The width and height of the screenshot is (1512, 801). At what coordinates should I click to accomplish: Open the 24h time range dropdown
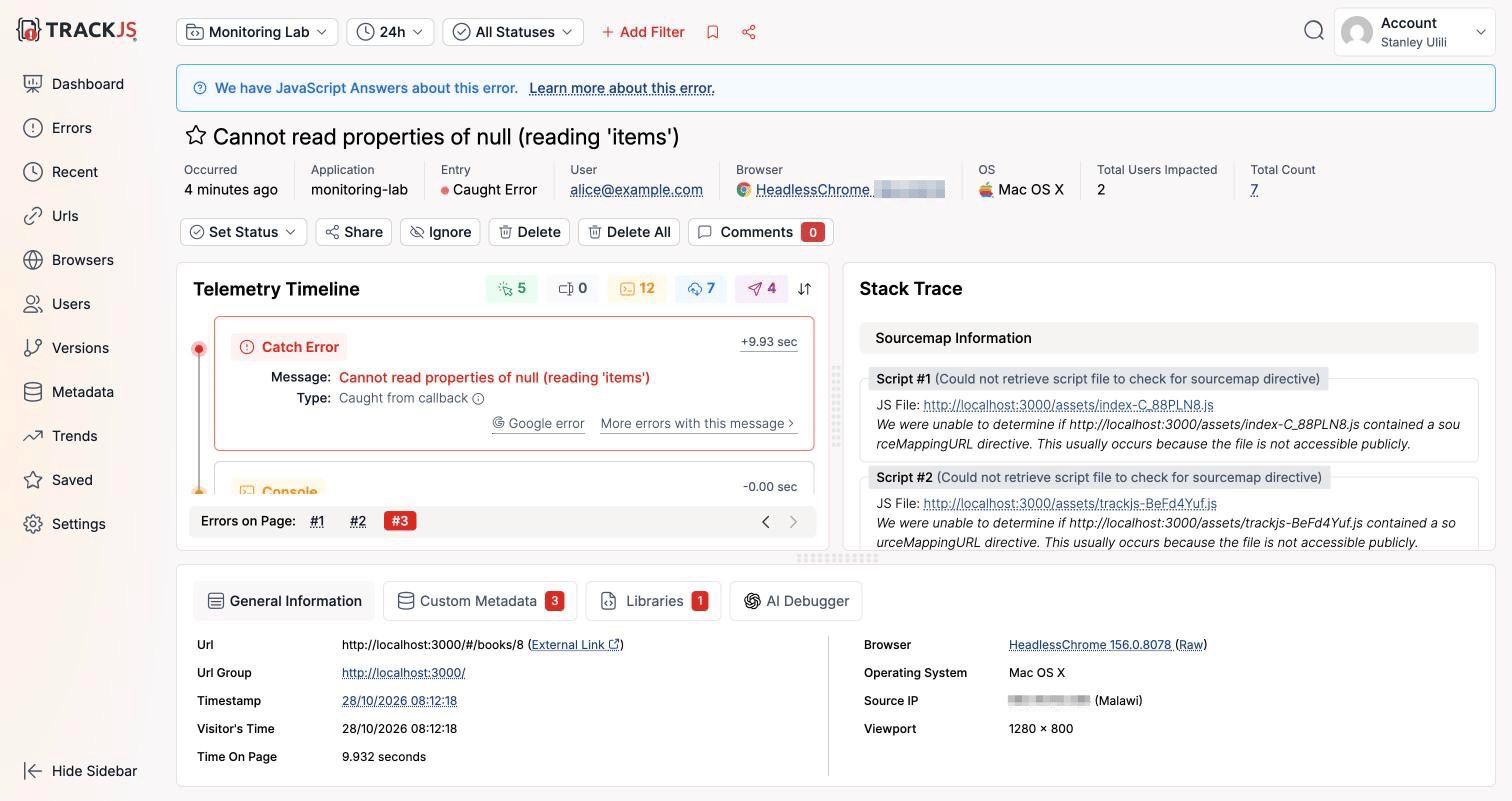coord(390,32)
